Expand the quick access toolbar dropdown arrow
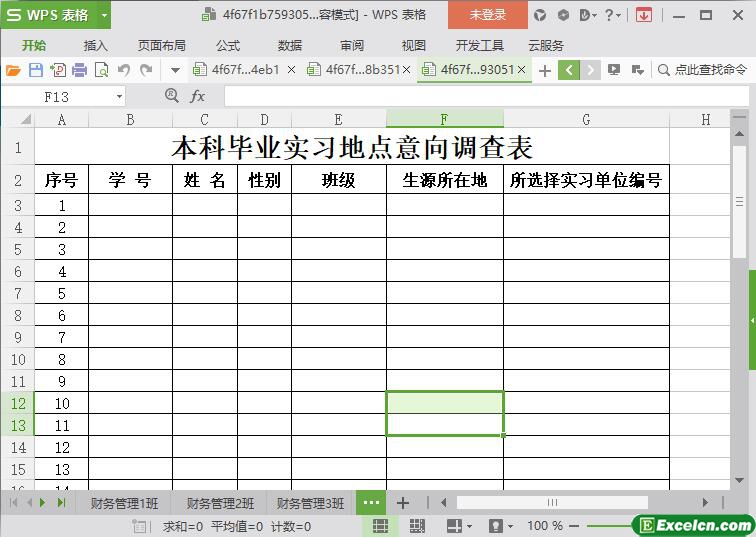 pos(176,71)
